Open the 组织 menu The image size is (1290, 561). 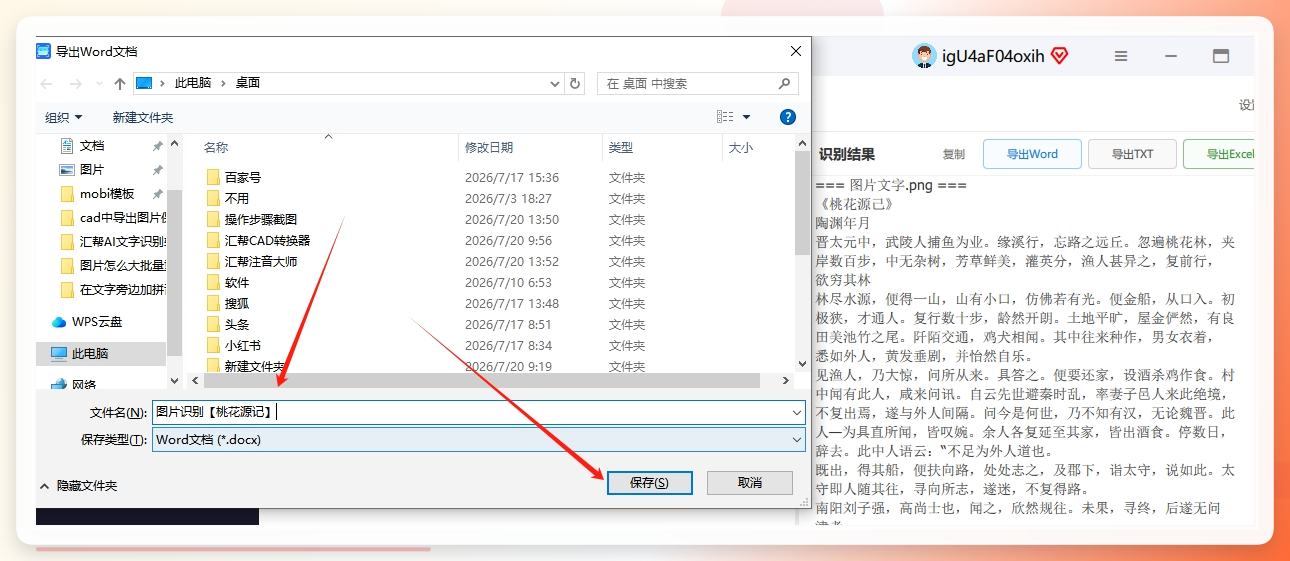click(64, 117)
